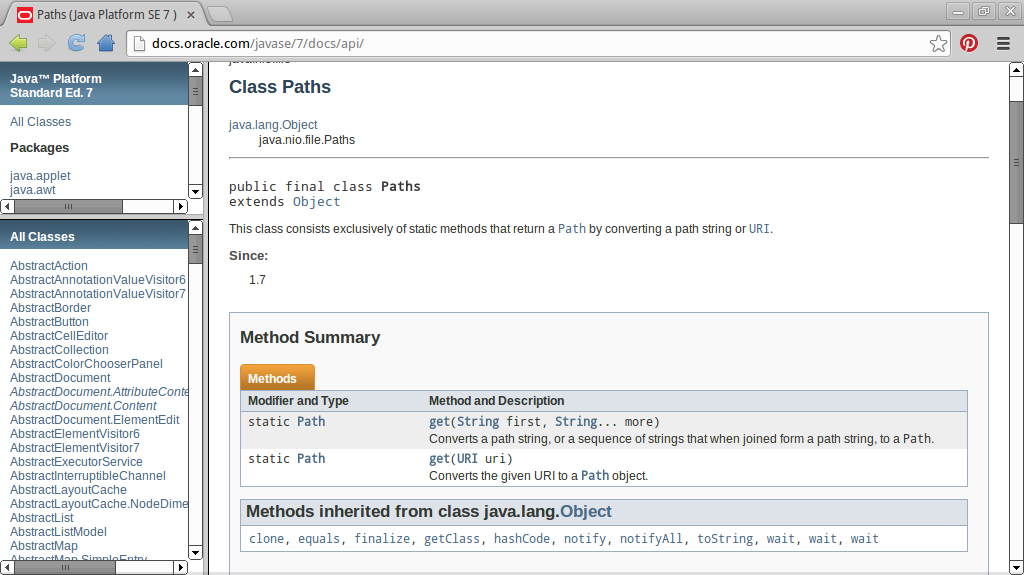This screenshot has width=1024, height=575.
Task: Click main page vertical scrollbar thumb
Action: 1016,162
